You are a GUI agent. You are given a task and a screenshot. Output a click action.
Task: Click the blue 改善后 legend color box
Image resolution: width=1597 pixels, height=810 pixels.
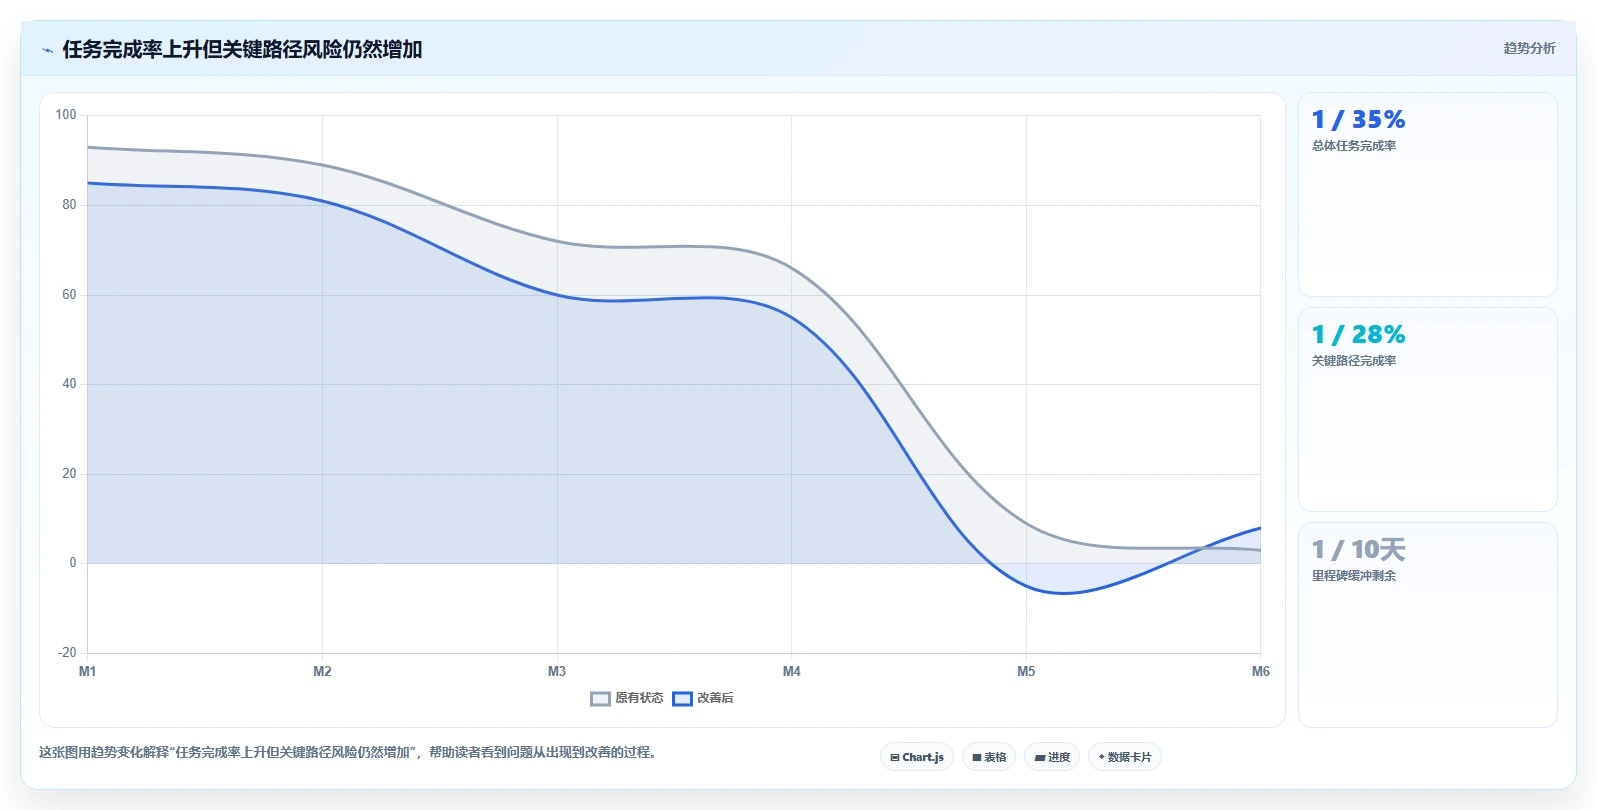[x=682, y=699]
